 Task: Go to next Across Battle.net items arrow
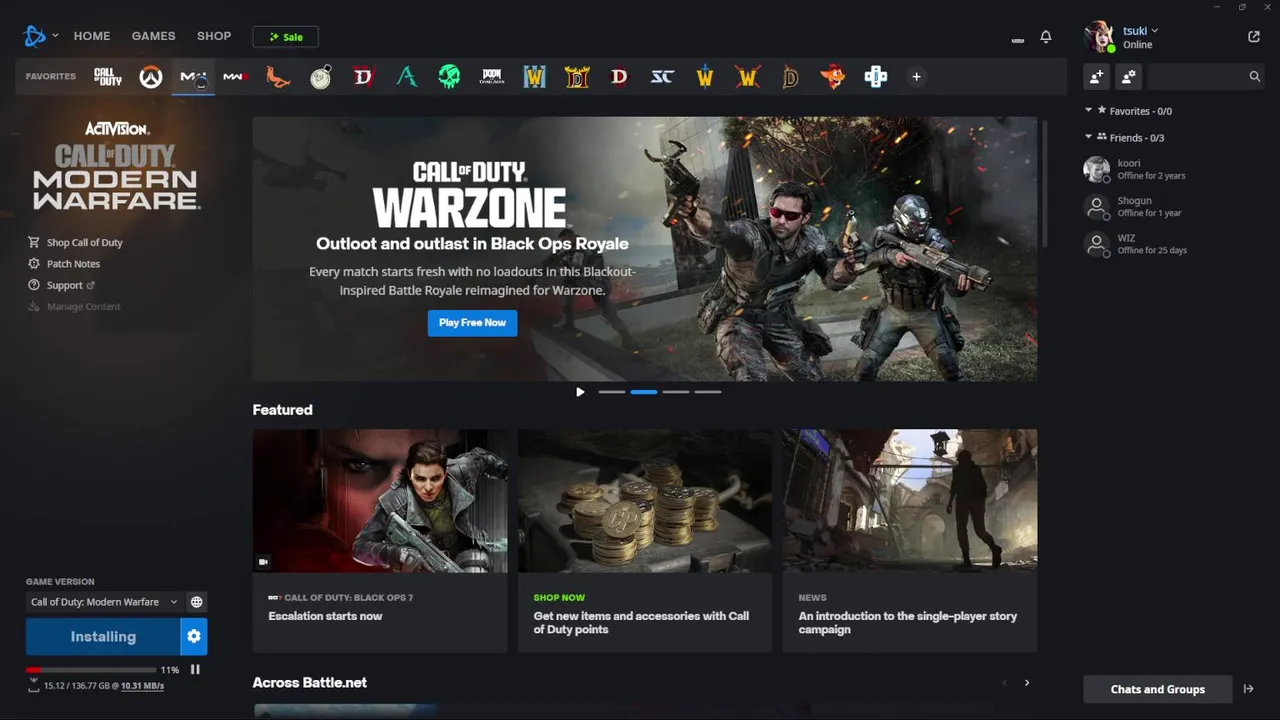(1027, 683)
